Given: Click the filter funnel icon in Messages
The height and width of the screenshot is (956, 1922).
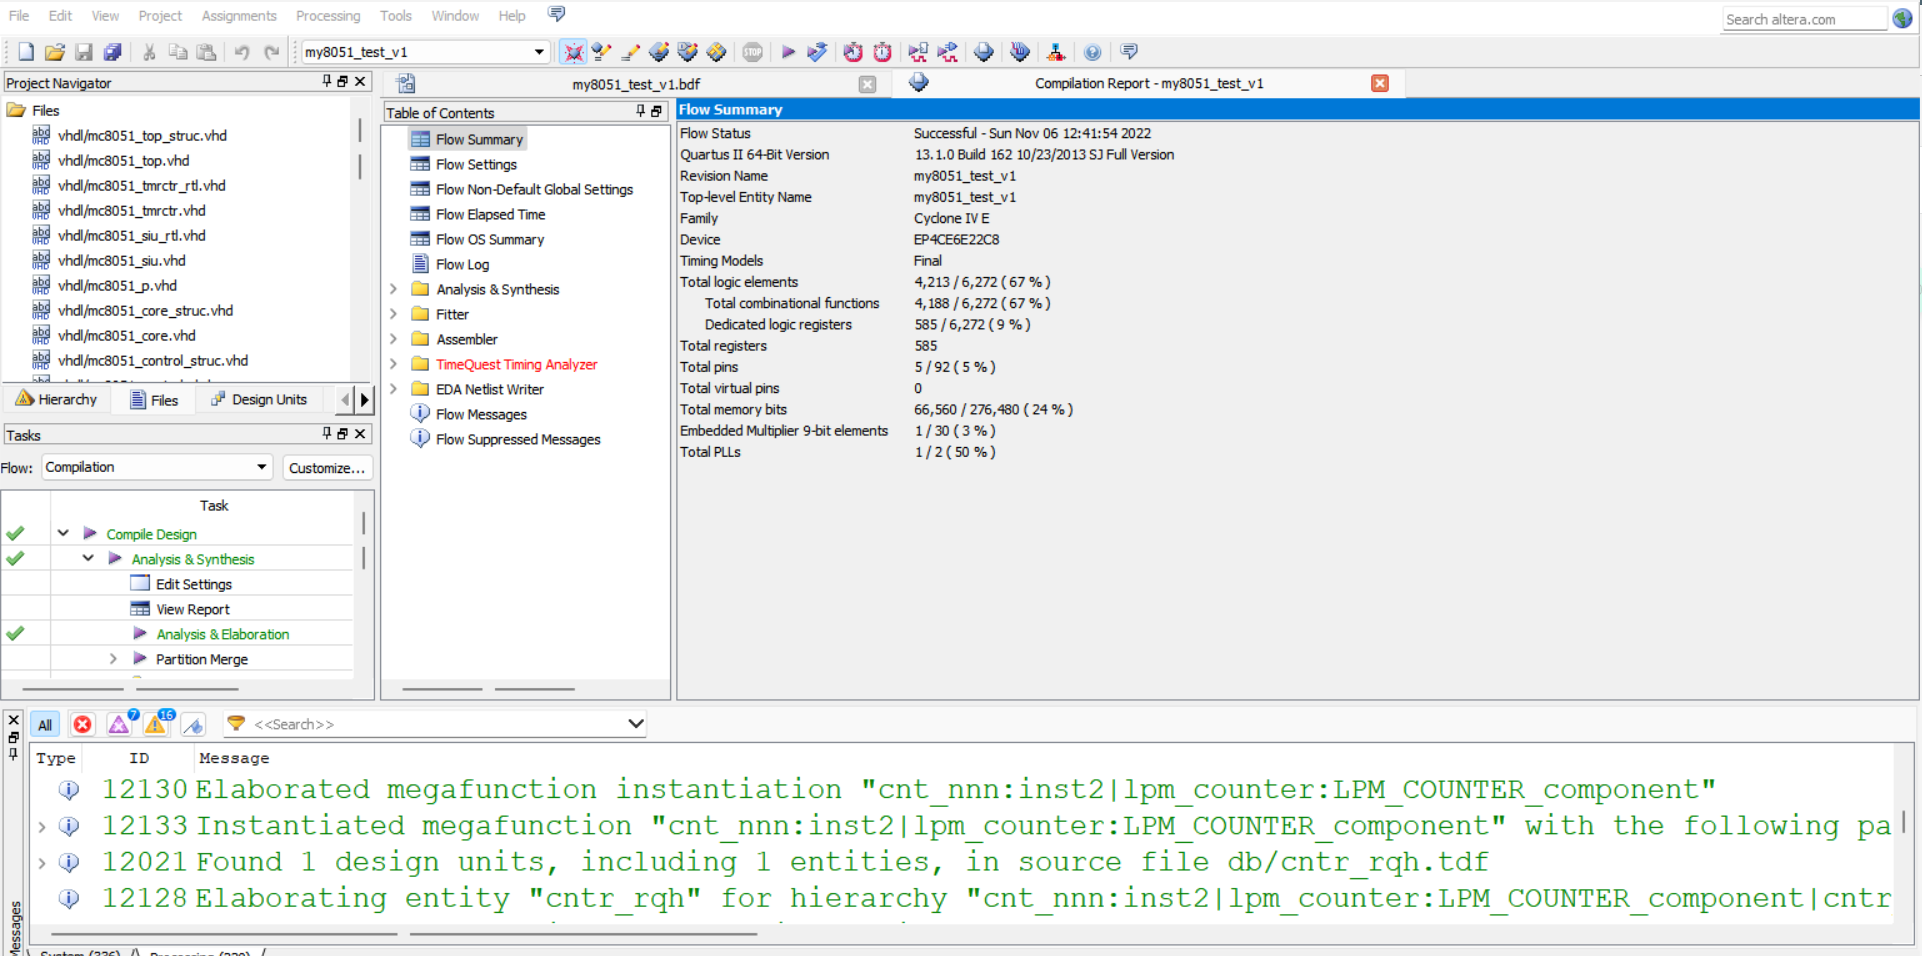Looking at the screenshot, I should pyautogui.click(x=236, y=723).
